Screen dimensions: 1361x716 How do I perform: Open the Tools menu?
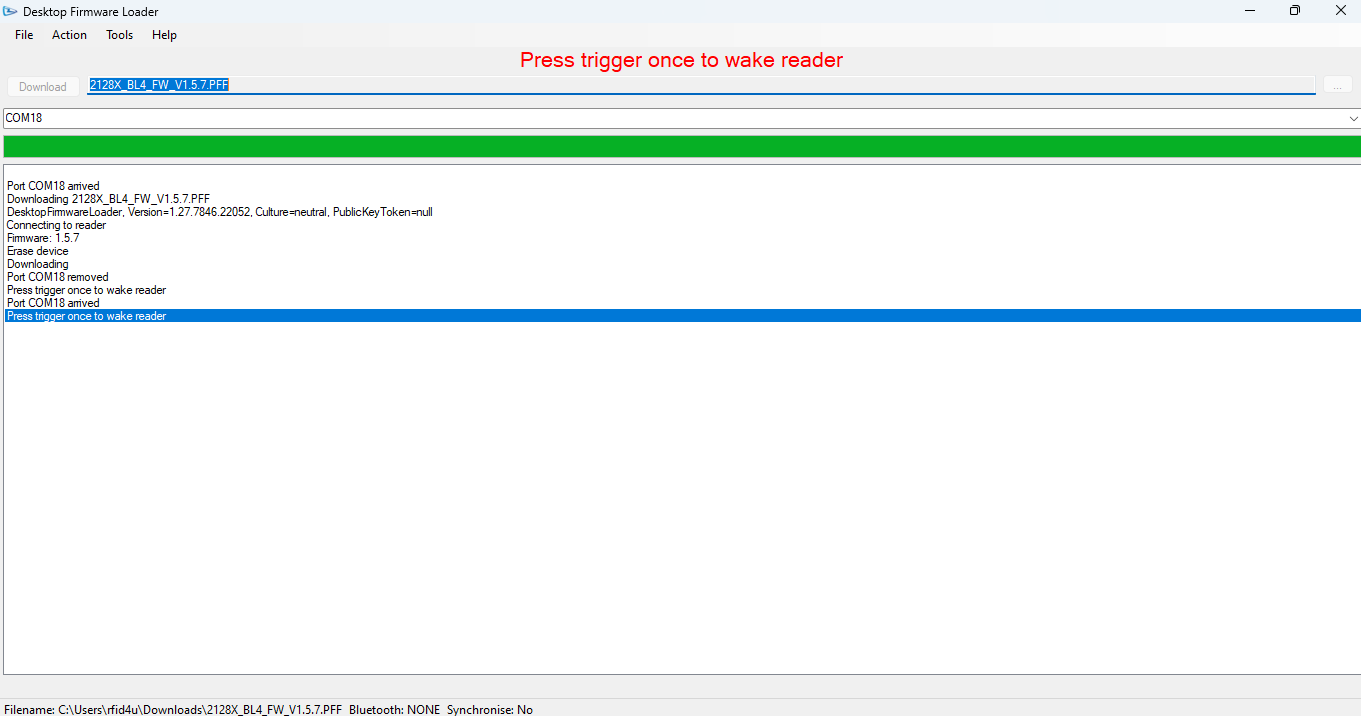click(119, 35)
